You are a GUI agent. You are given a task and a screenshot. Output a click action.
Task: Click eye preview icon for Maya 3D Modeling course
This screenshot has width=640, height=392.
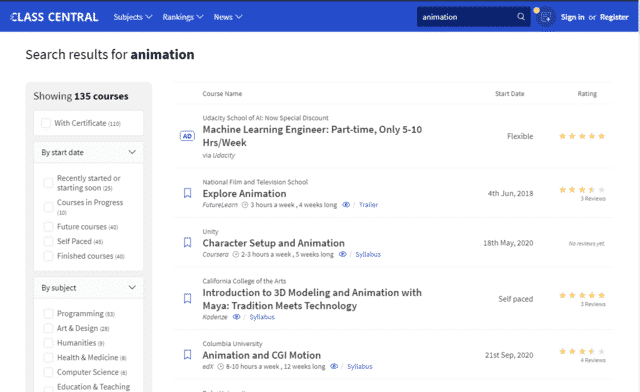(236, 317)
